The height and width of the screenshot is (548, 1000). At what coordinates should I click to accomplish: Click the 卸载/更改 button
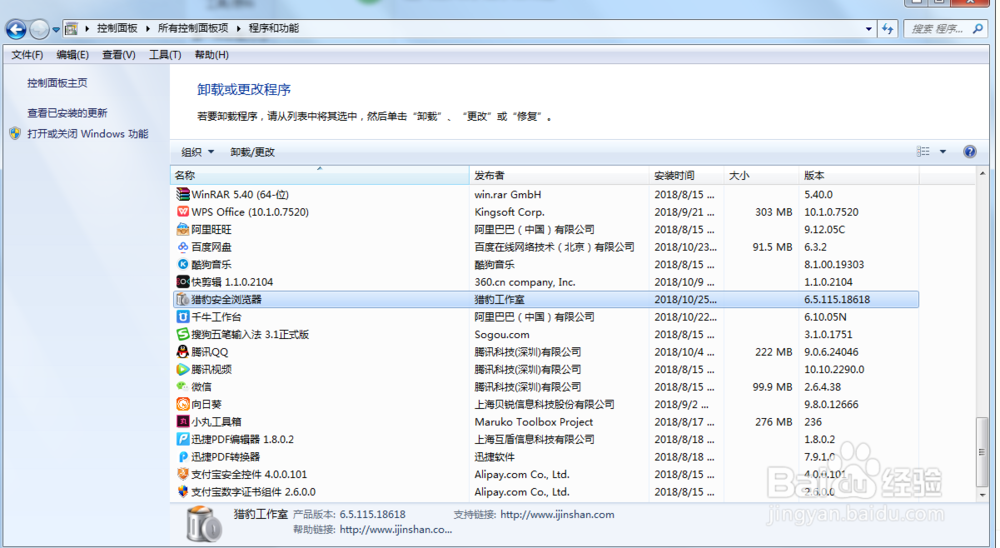click(x=253, y=152)
